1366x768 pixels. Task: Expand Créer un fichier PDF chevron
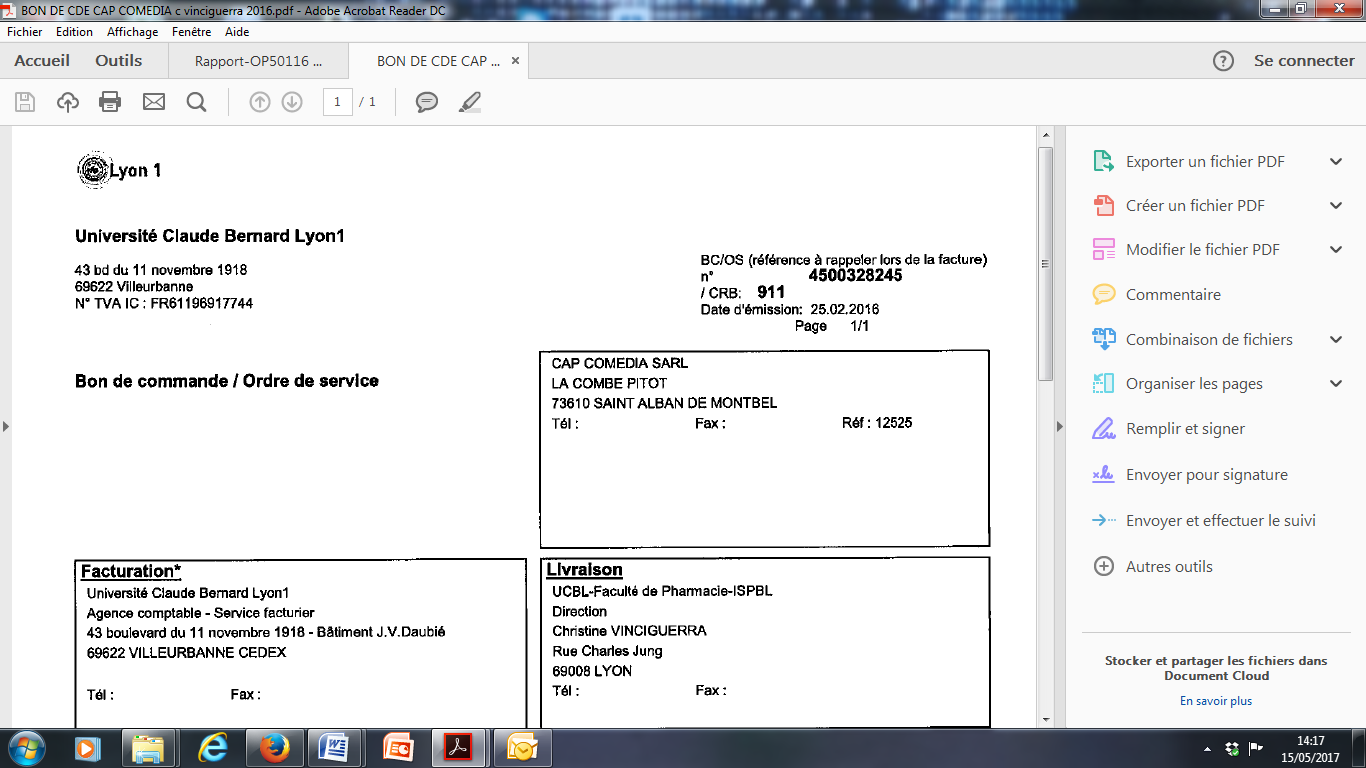point(1336,205)
